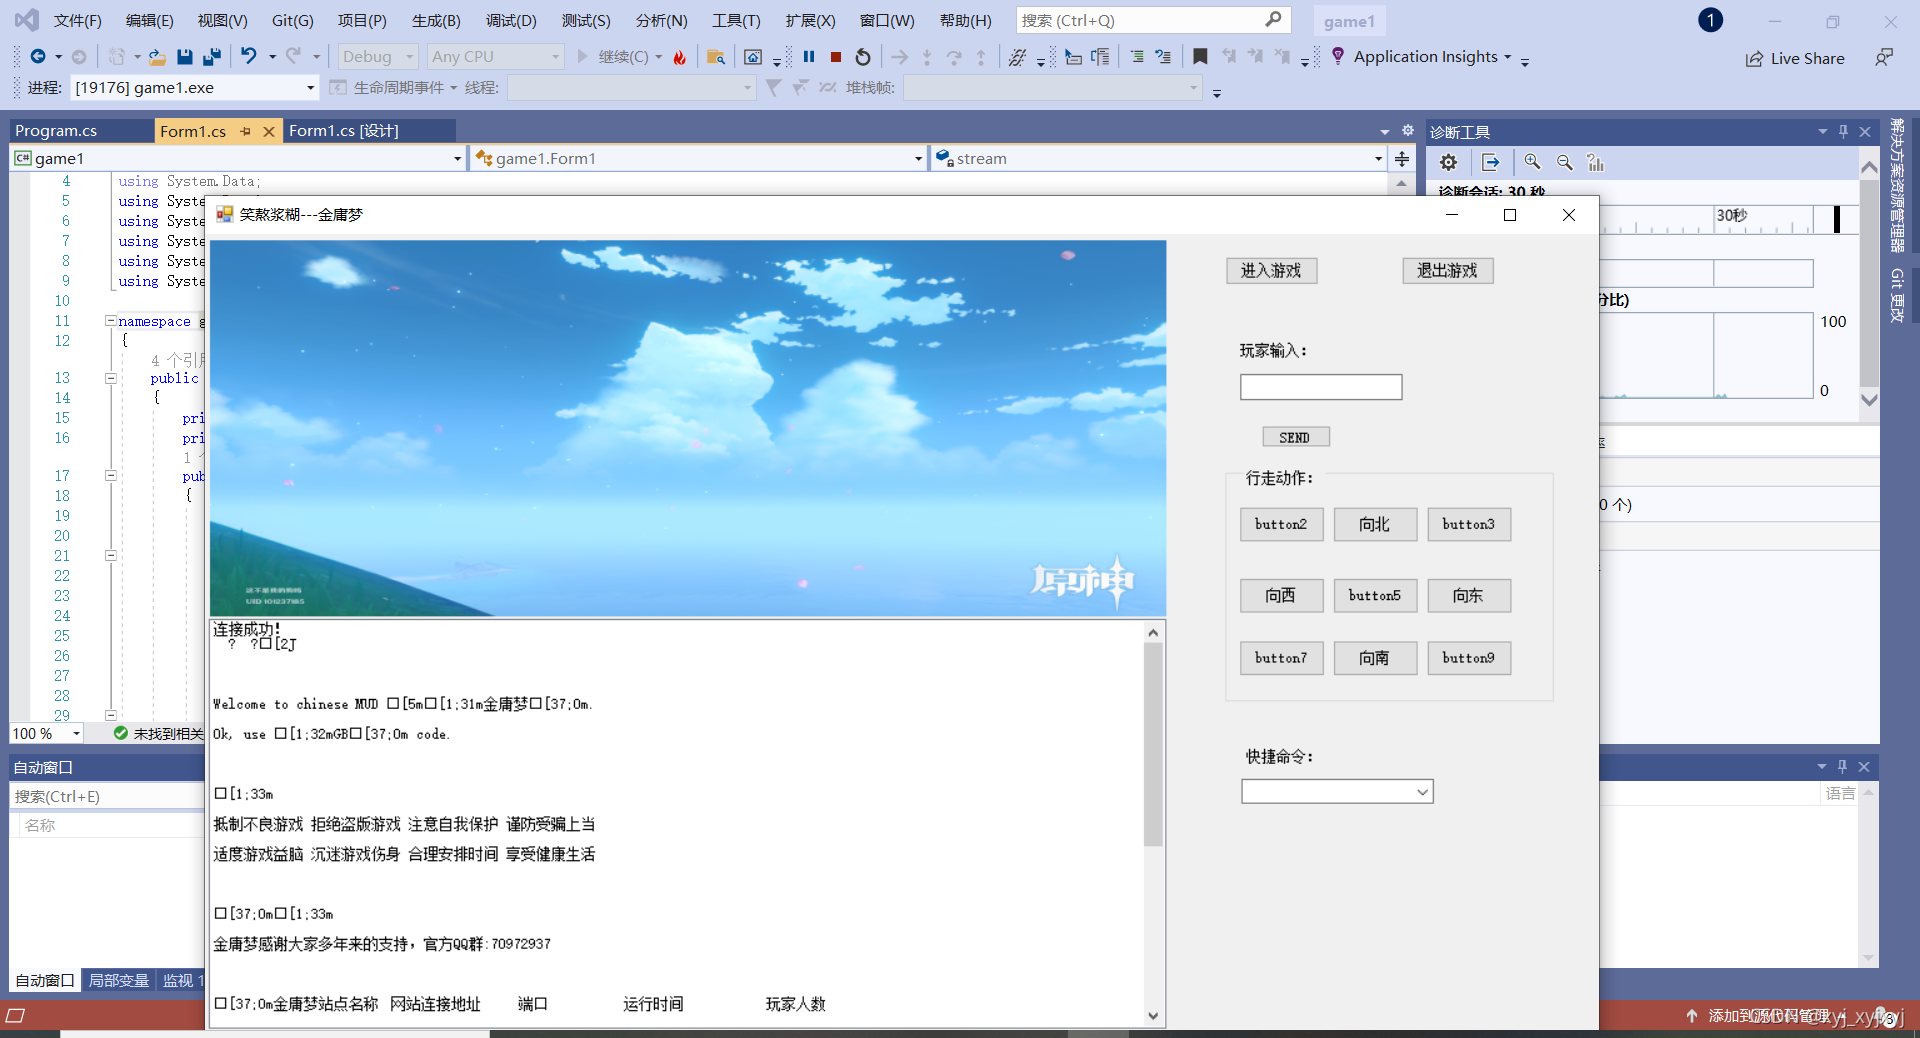Open a file with the Open icon
The height and width of the screenshot is (1038, 1920).
click(157, 57)
